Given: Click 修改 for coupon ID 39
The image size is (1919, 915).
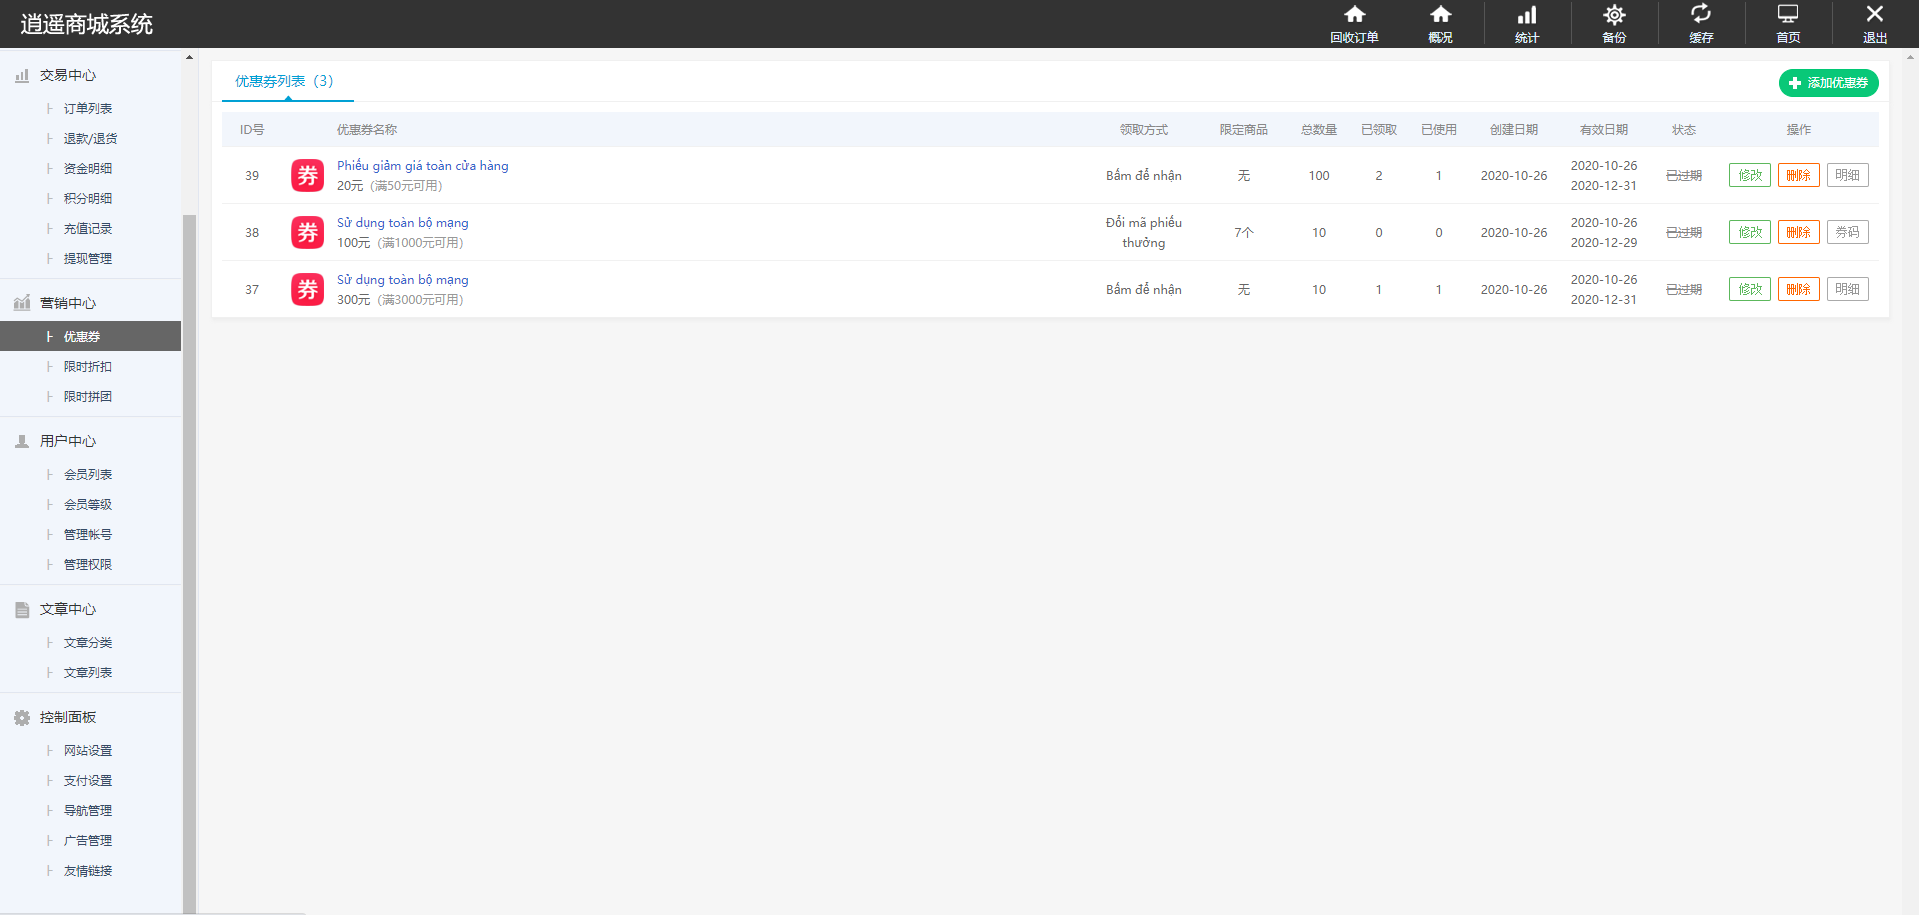Looking at the screenshot, I should pyautogui.click(x=1750, y=175).
